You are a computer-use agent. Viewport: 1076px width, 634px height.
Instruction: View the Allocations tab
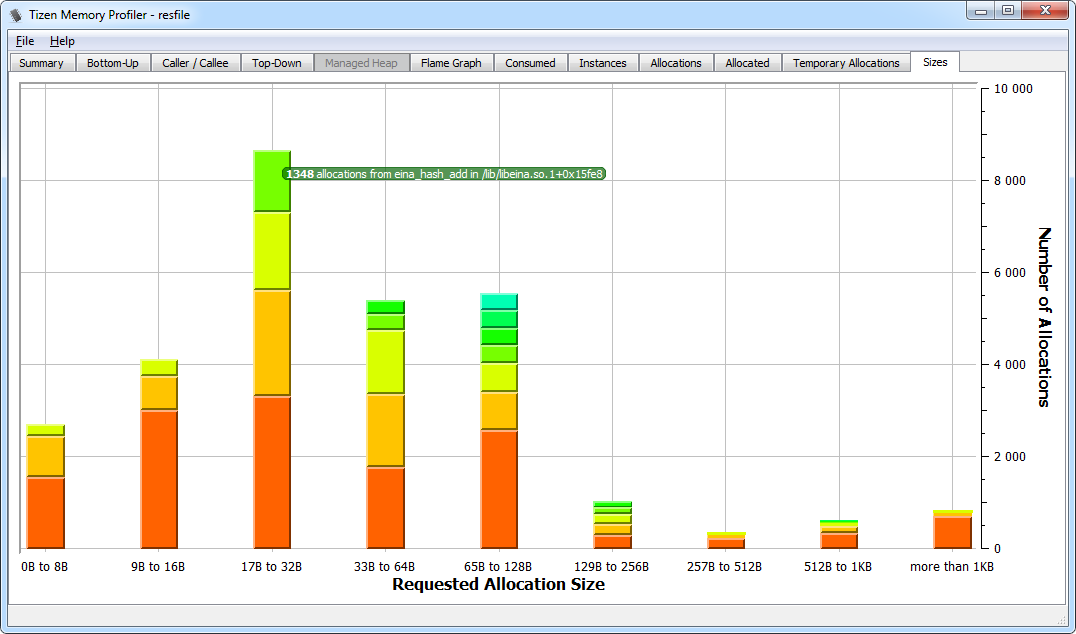pyautogui.click(x=676, y=62)
